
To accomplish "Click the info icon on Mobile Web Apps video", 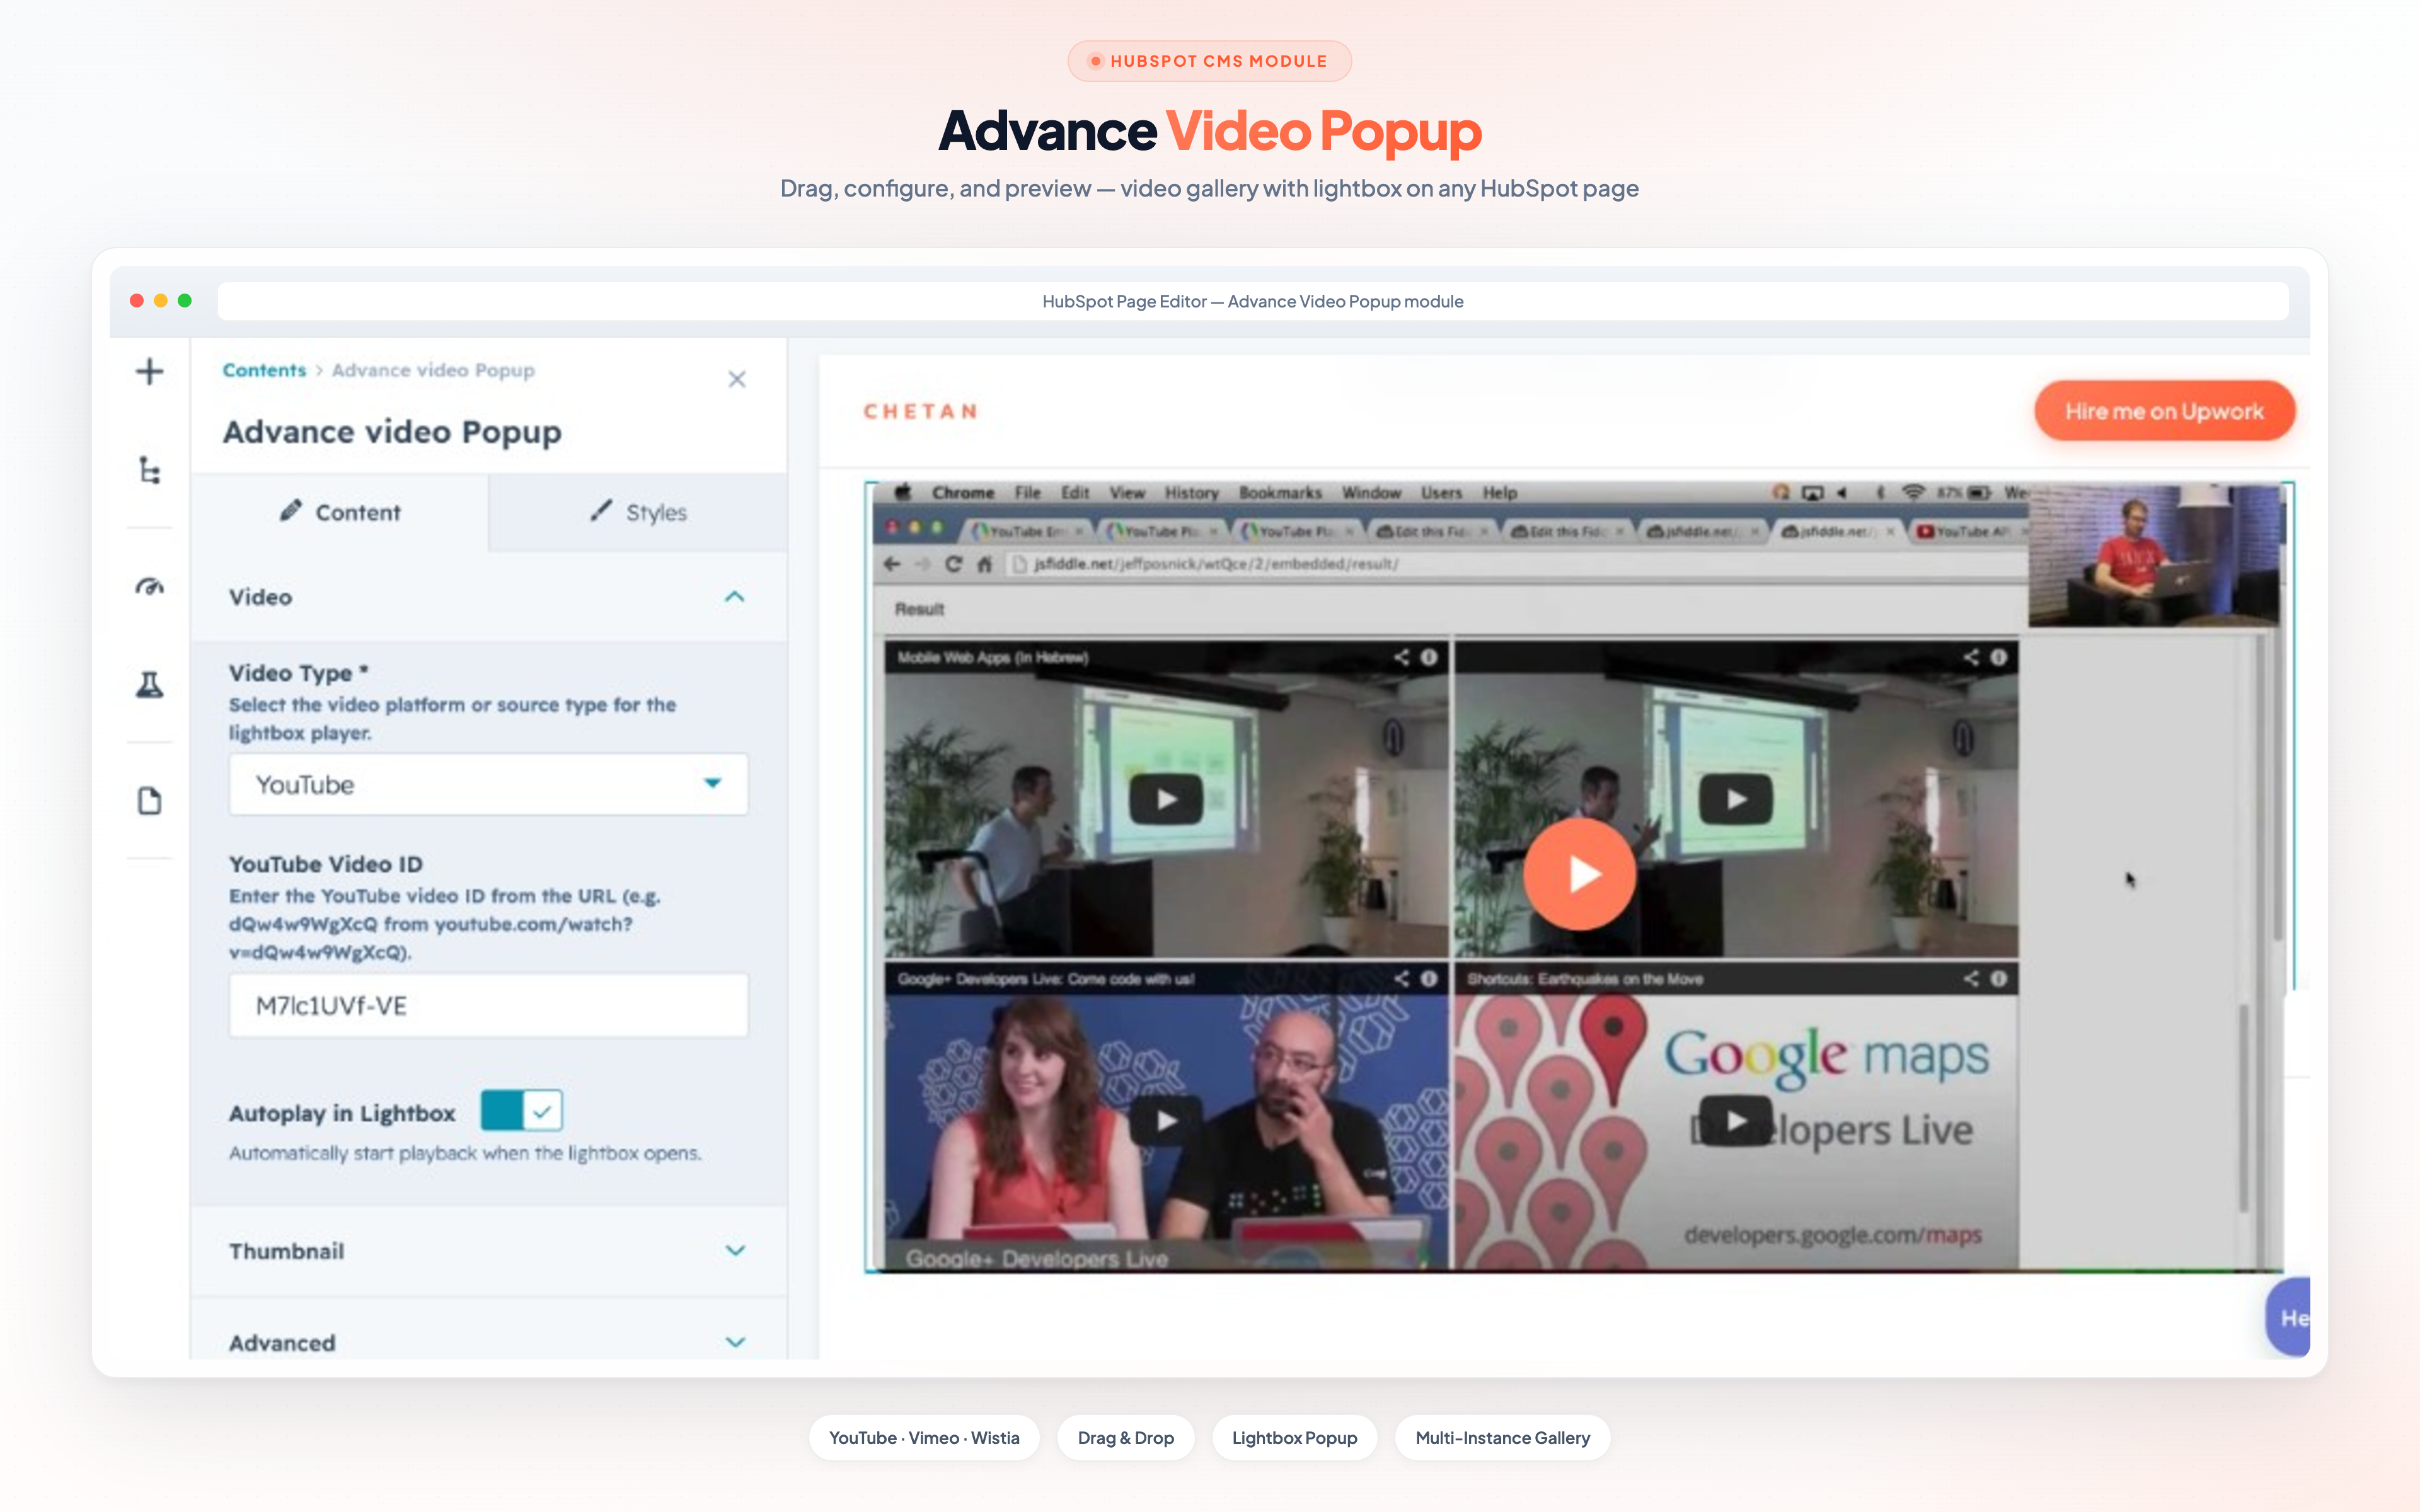I will coord(1429,657).
